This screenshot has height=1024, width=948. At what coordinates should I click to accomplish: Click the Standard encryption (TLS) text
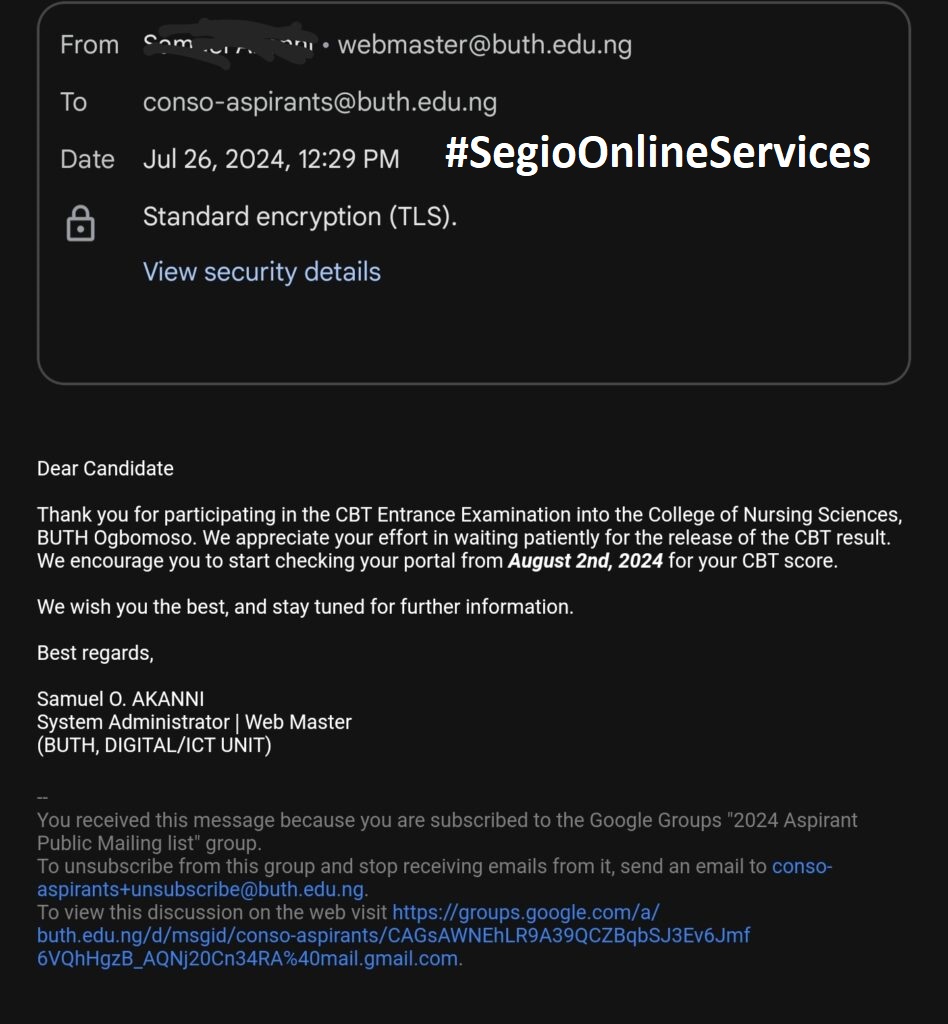pyautogui.click(x=299, y=217)
